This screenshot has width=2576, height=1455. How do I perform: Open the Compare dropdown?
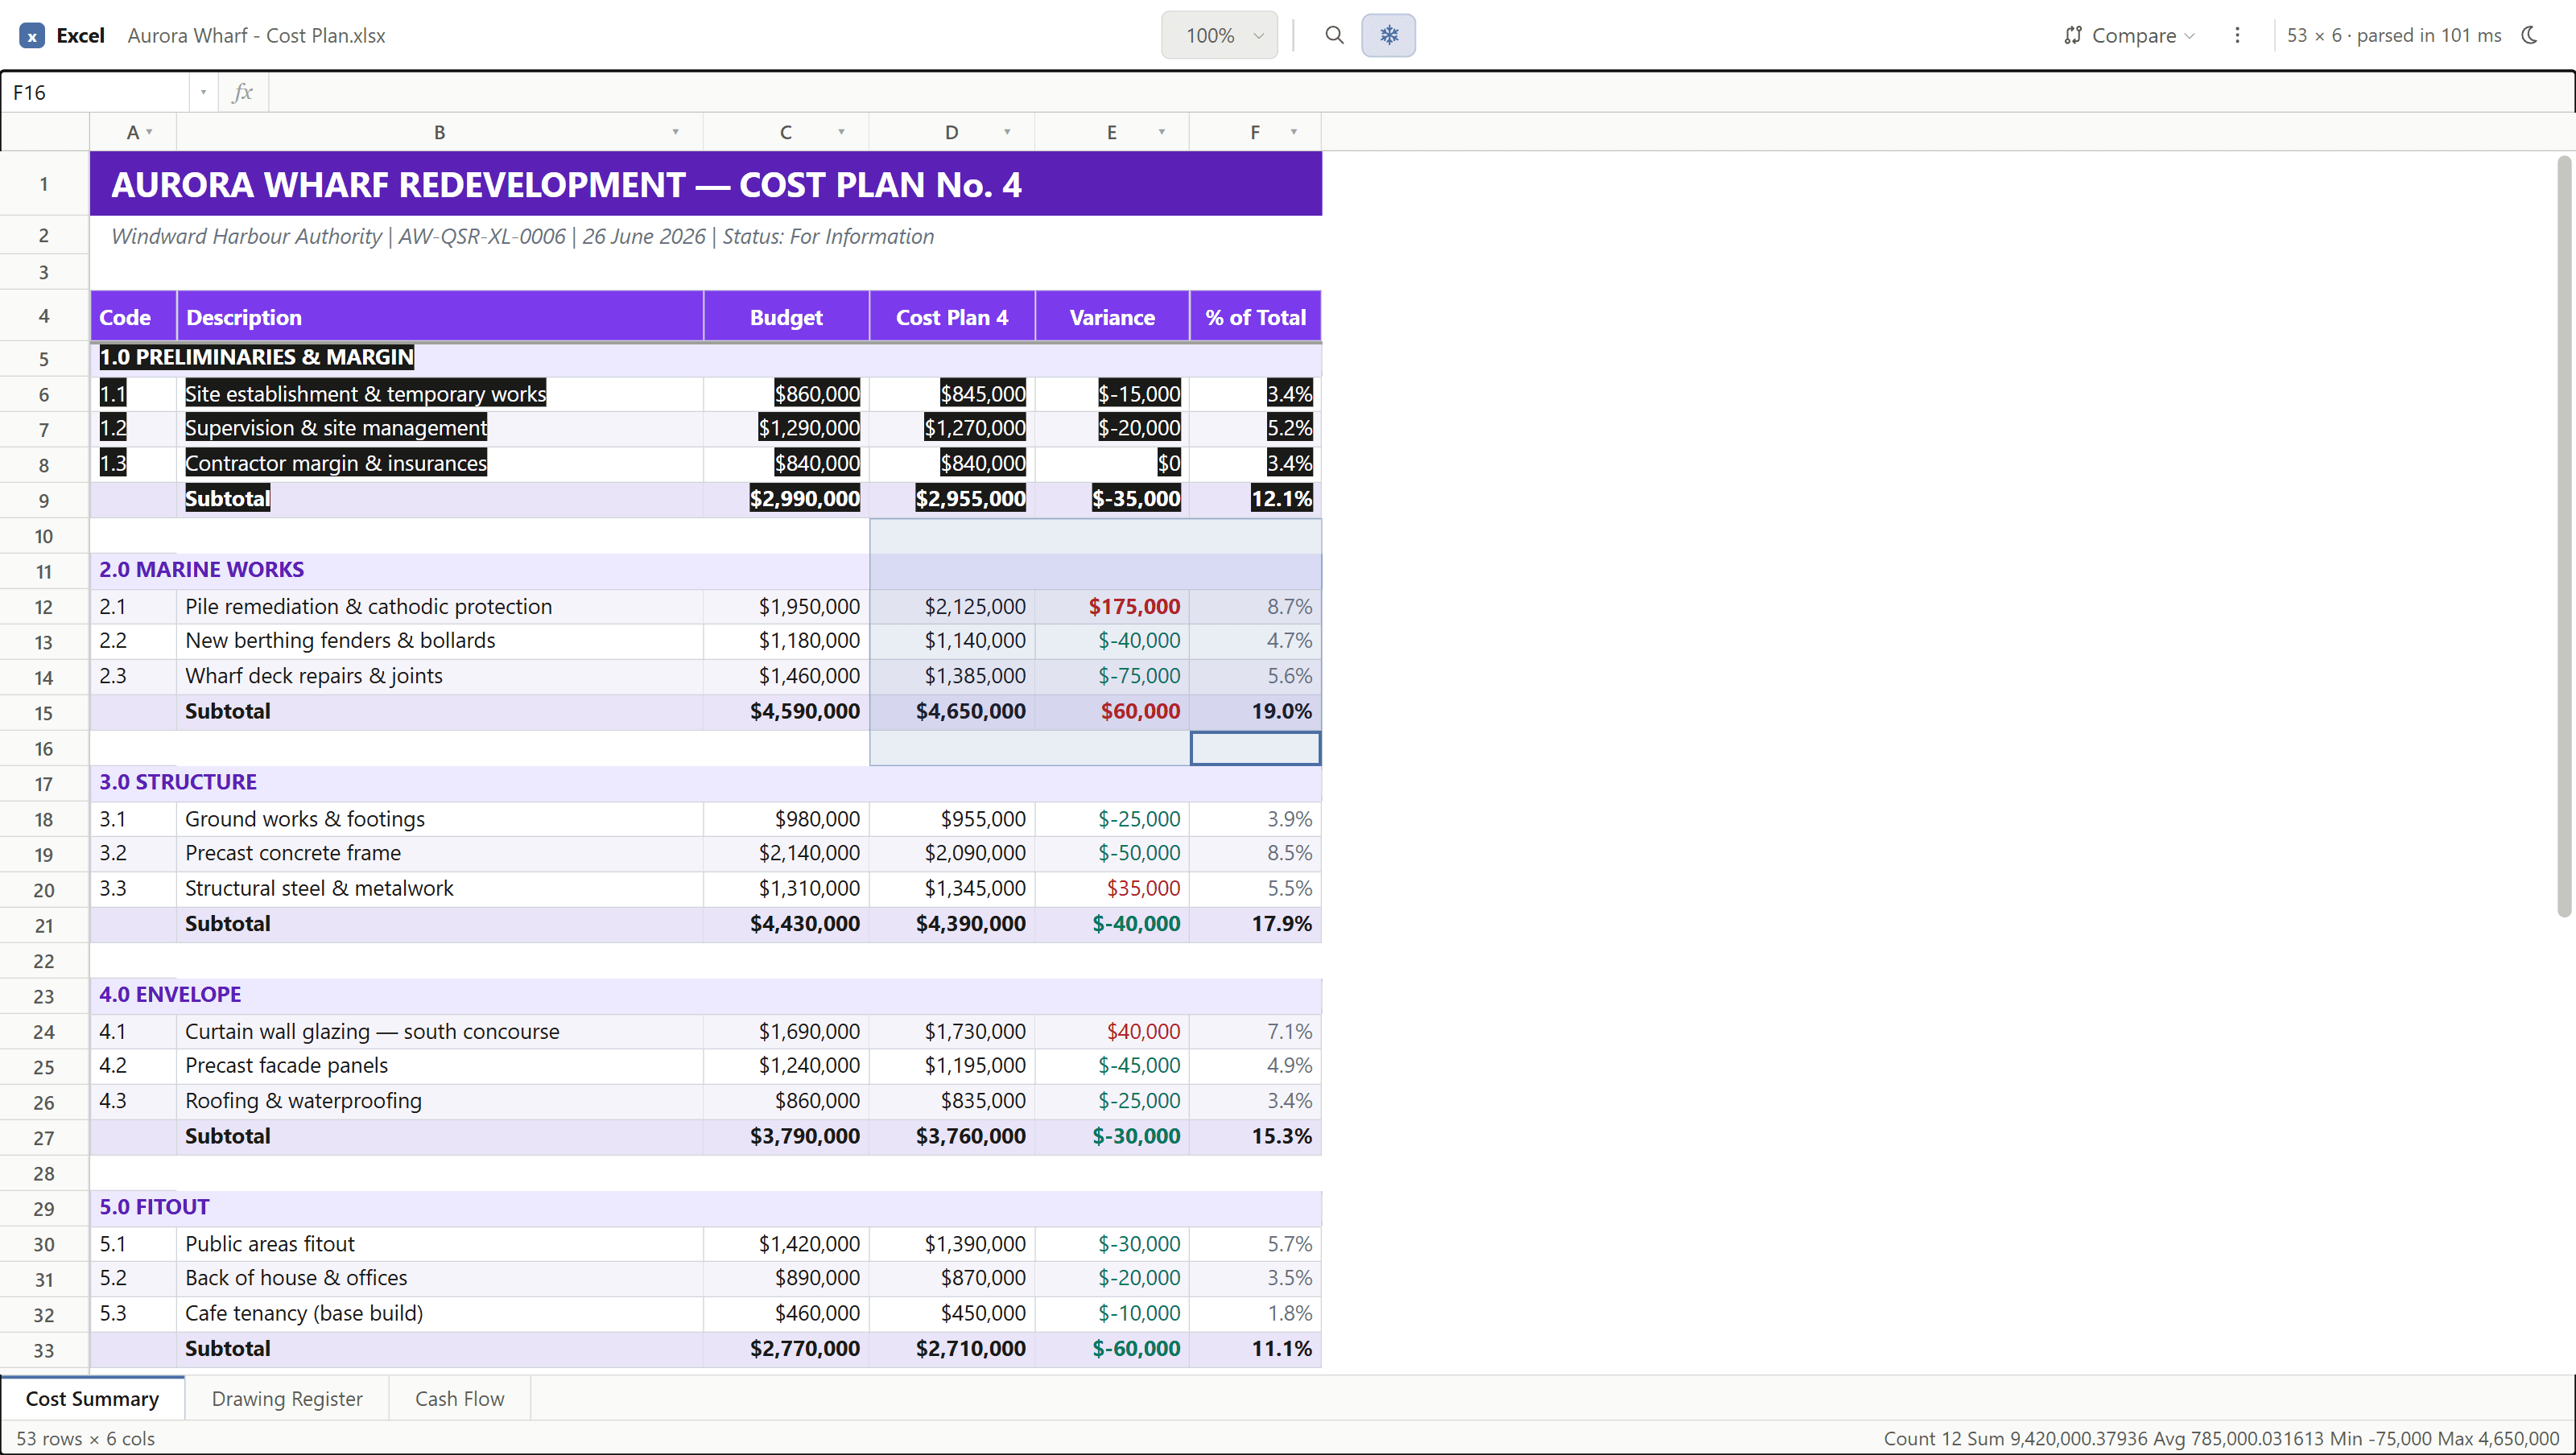(2129, 36)
